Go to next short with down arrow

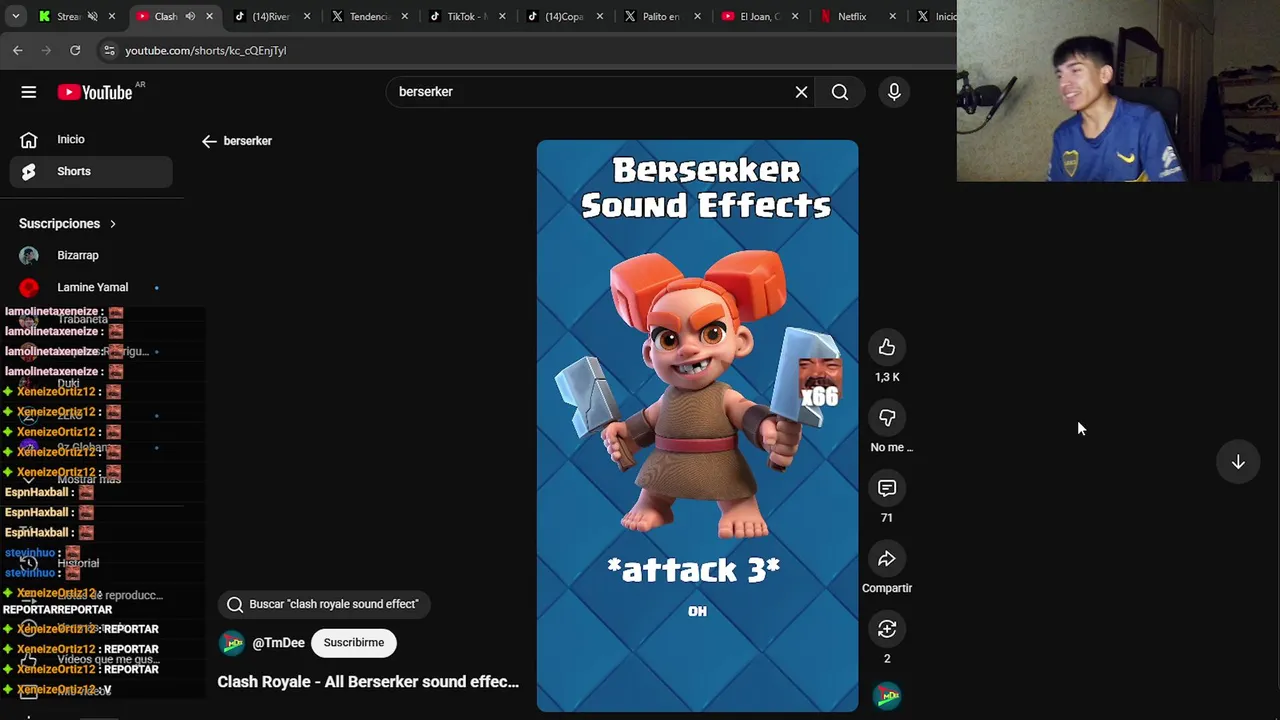(1238, 462)
